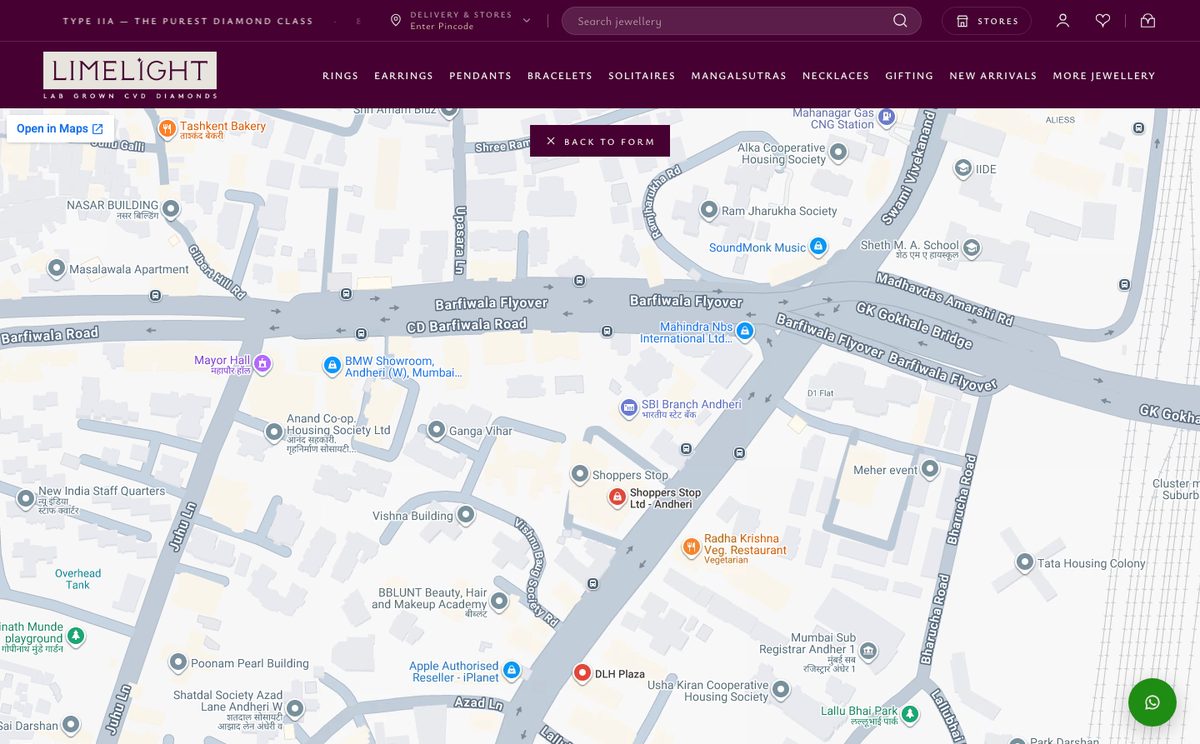Select the Meher event map marker
The image size is (1200, 744).
click(x=930, y=468)
